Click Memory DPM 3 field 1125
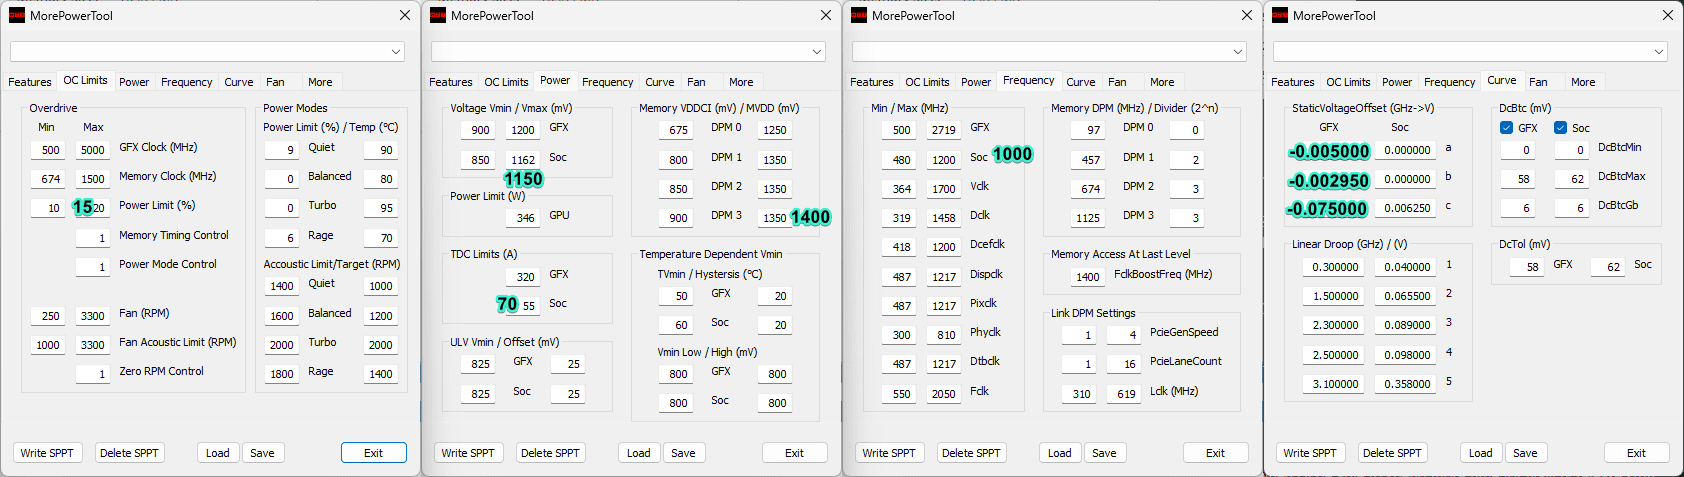The image size is (1684, 477). [1088, 218]
